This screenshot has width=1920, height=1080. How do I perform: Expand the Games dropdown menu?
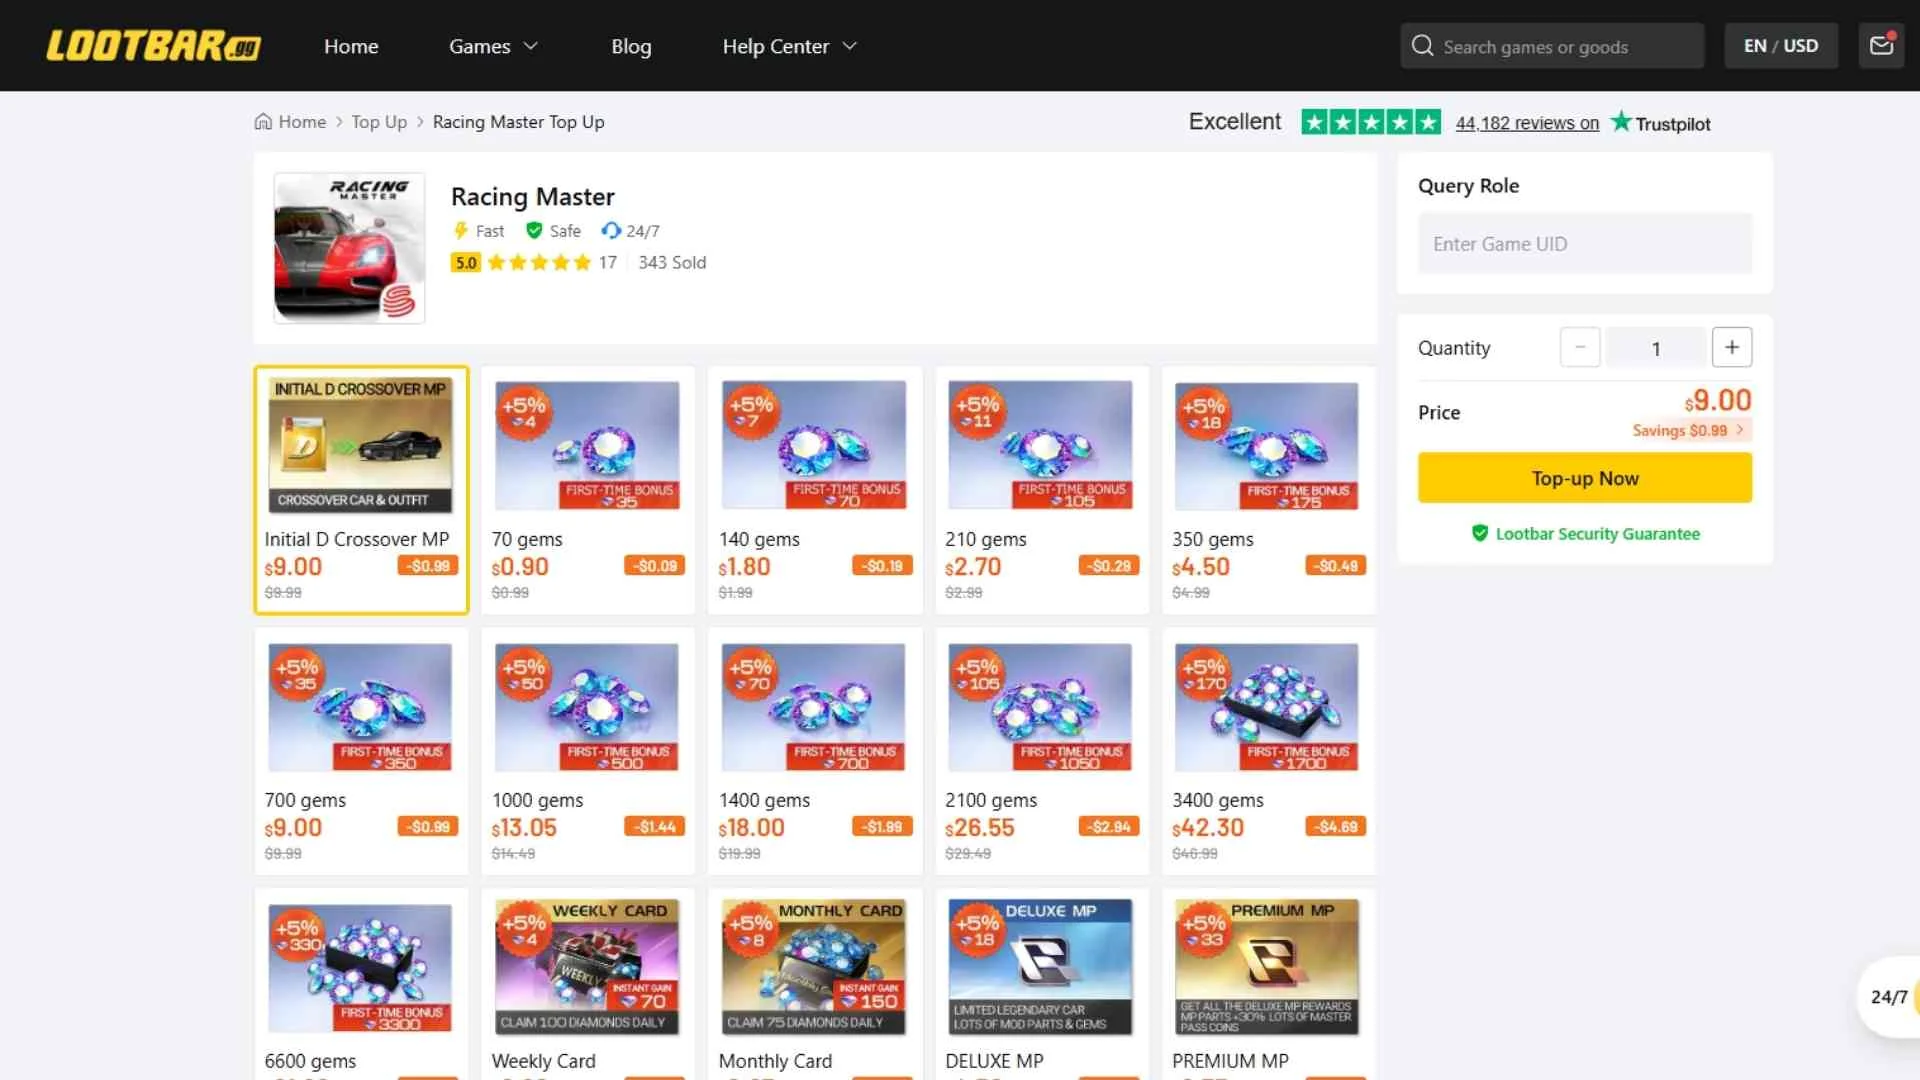(493, 46)
